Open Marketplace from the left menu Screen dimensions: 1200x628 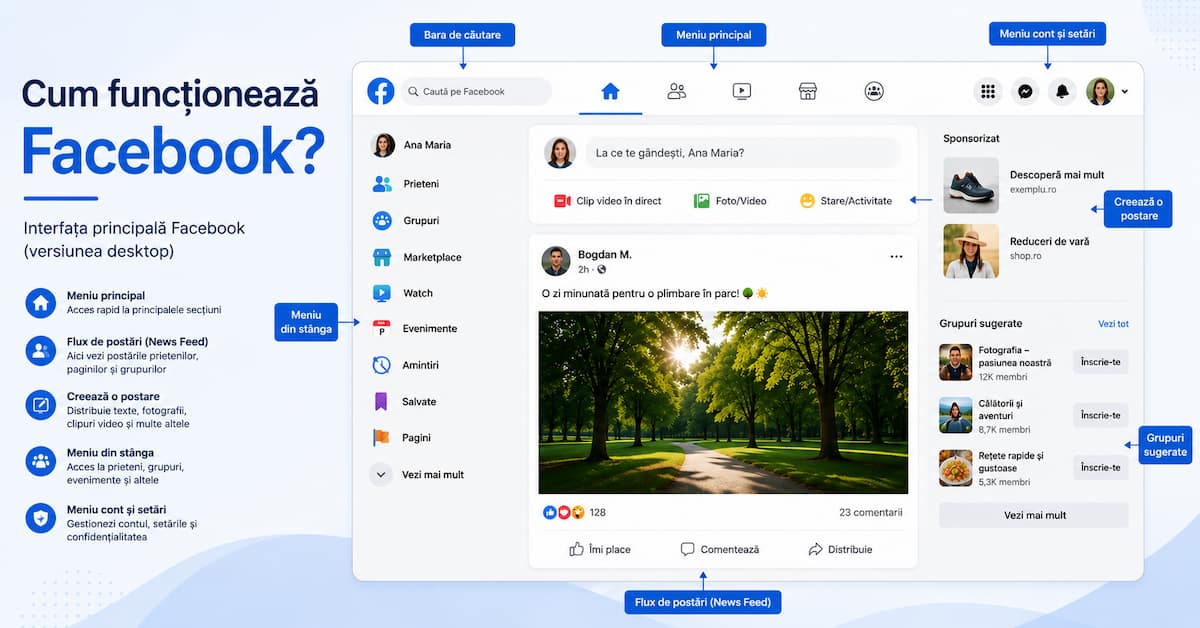pyautogui.click(x=416, y=257)
